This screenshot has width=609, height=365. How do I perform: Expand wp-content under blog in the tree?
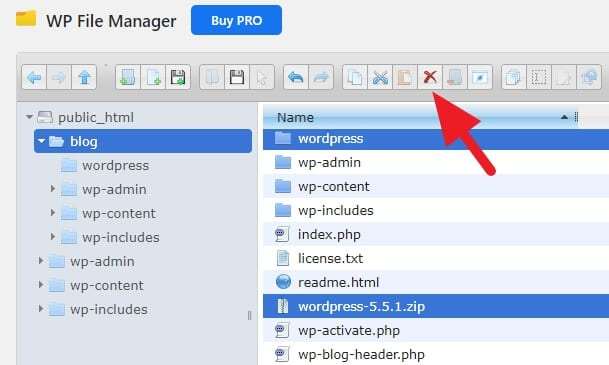(53, 213)
